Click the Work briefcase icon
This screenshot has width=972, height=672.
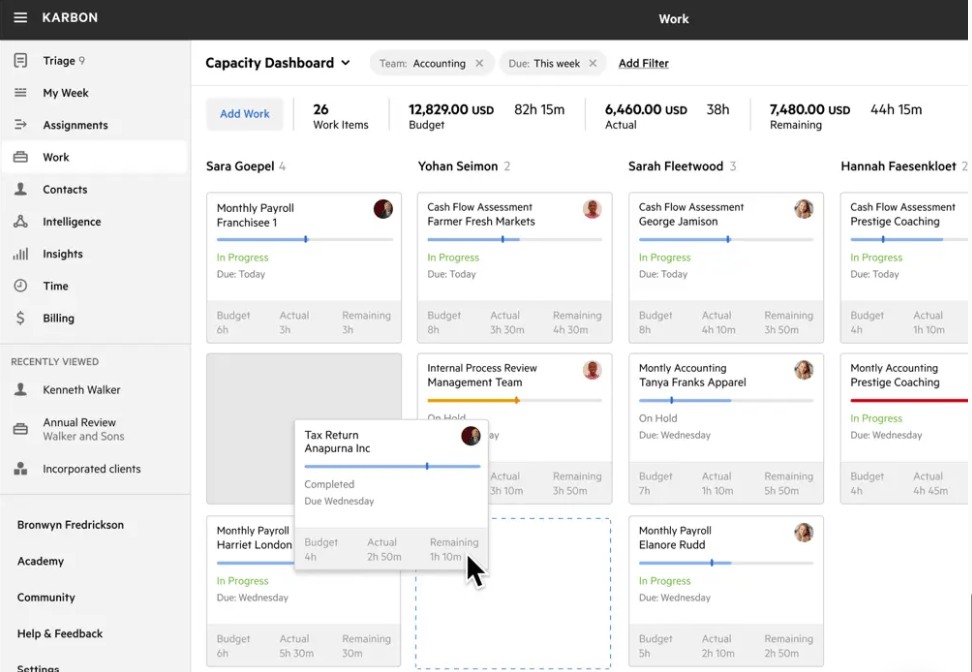pyautogui.click(x=20, y=157)
